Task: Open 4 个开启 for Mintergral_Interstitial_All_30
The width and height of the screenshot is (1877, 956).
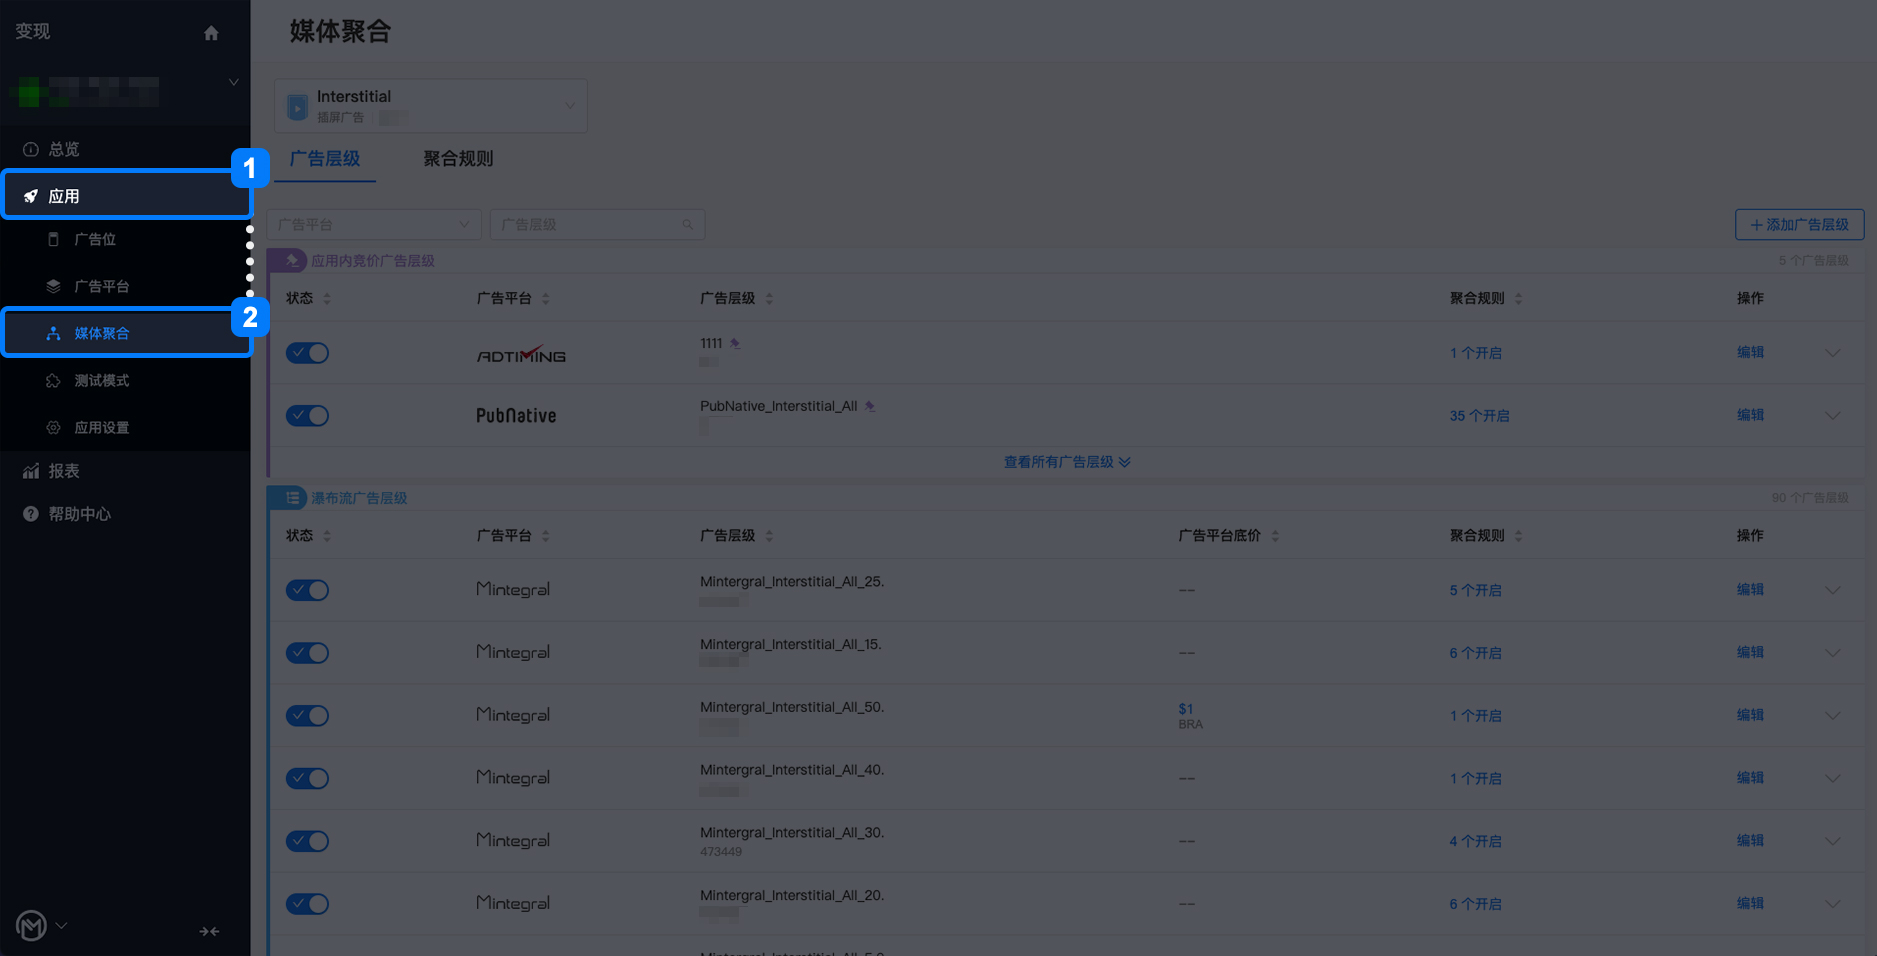Action: point(1475,841)
